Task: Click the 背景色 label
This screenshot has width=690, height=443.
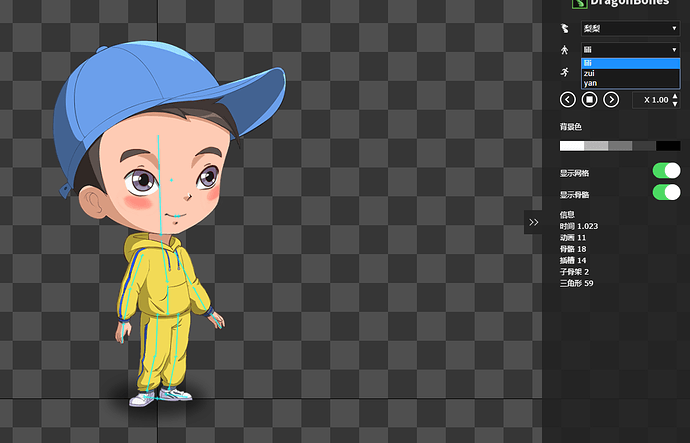Action: coord(571,127)
